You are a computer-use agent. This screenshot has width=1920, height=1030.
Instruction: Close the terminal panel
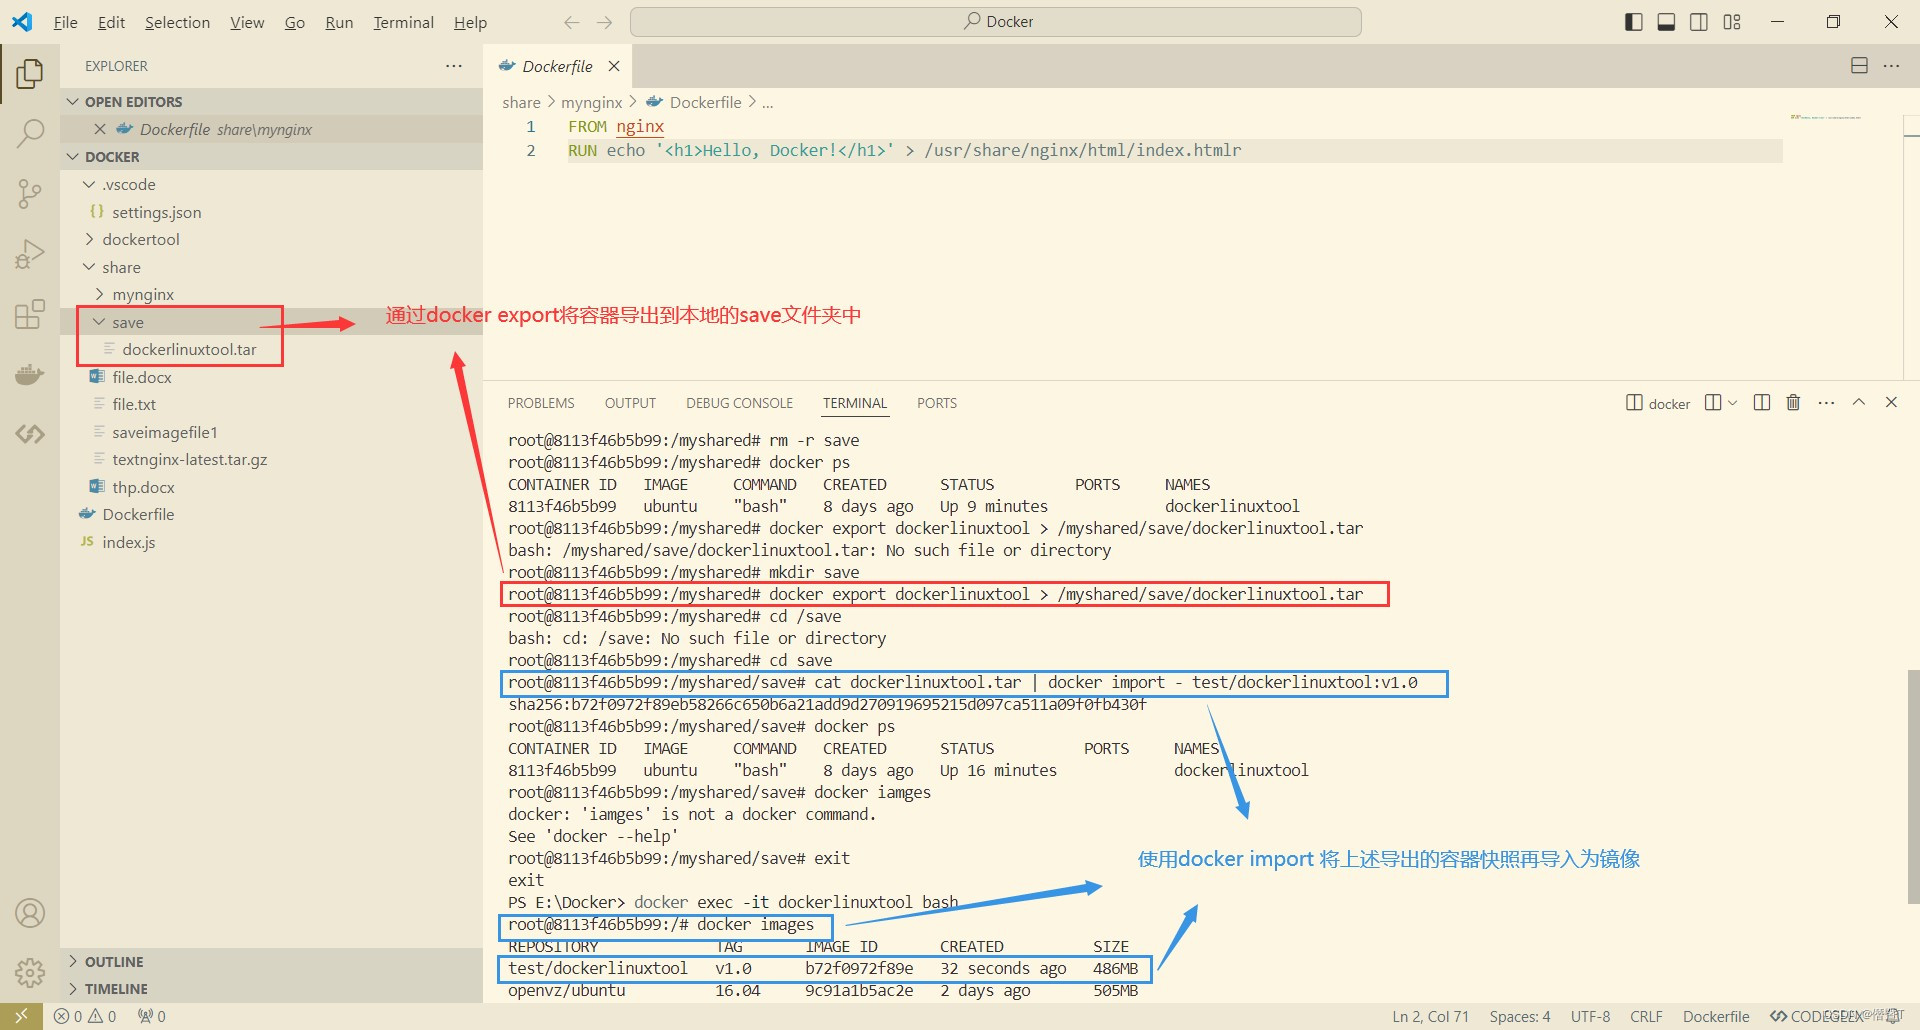pyautogui.click(x=1891, y=403)
